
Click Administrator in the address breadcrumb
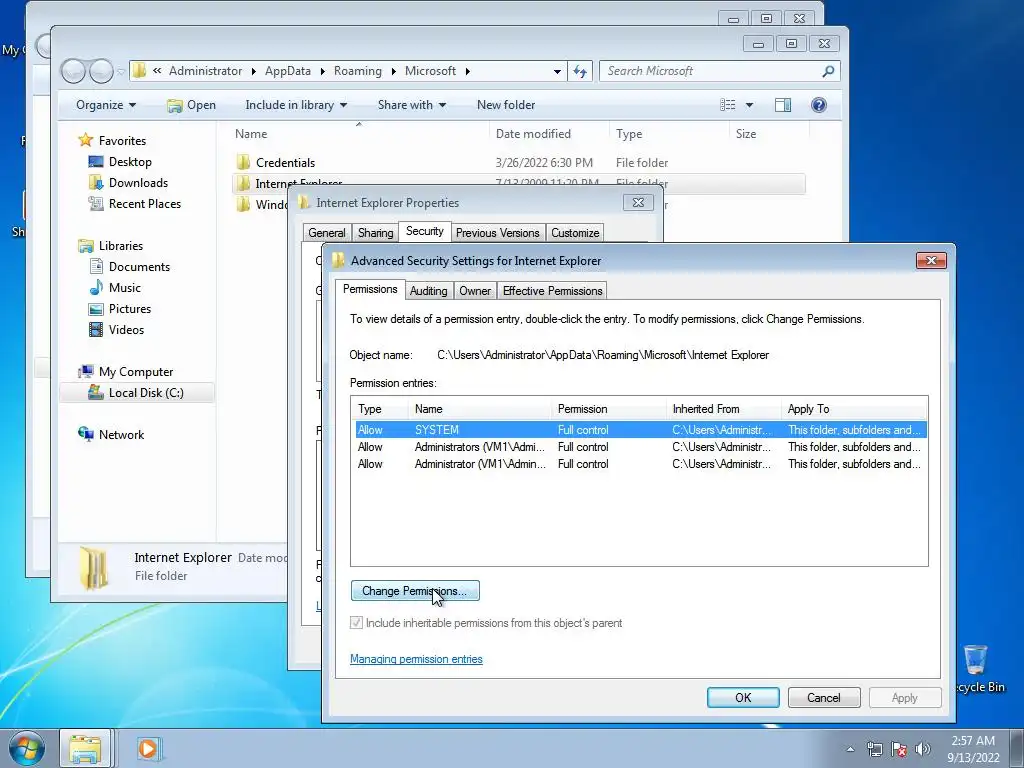[x=205, y=71]
